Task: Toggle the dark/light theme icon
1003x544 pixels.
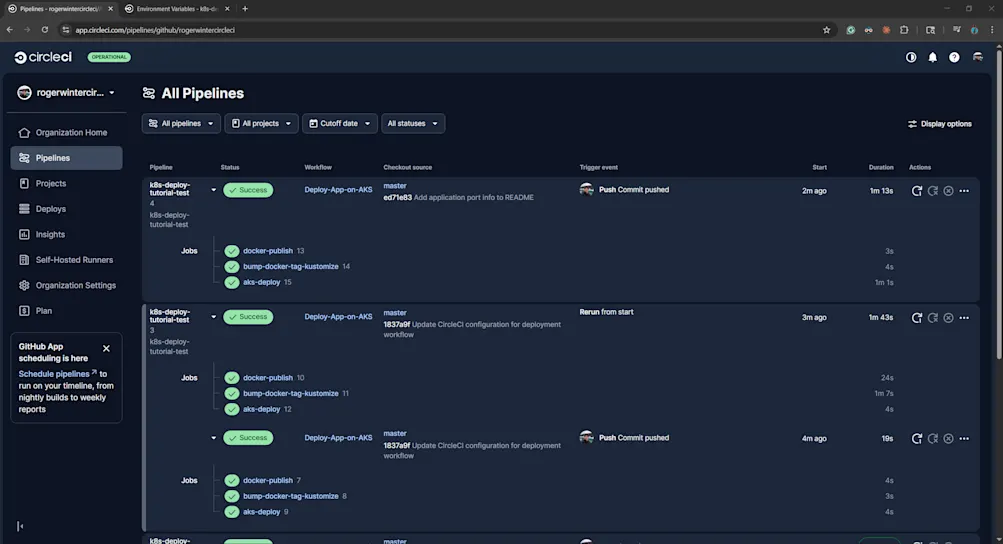Action: click(x=911, y=58)
